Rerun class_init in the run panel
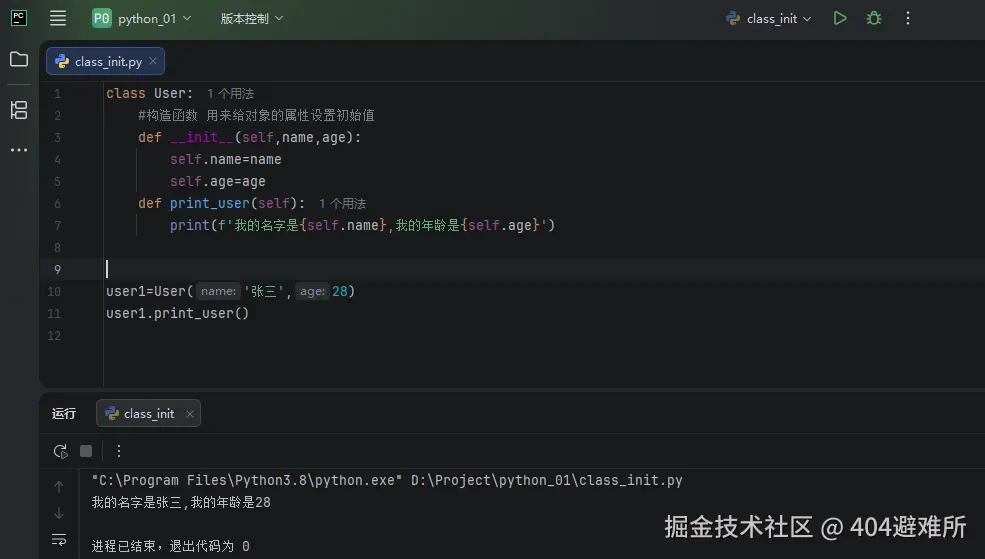Viewport: 985px width, 559px height. (x=61, y=451)
